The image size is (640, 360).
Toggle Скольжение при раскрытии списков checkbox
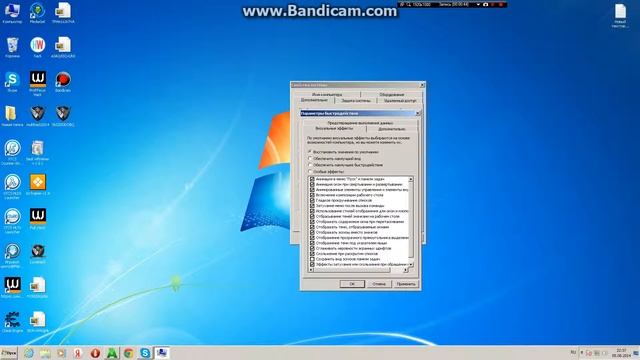click(x=312, y=253)
